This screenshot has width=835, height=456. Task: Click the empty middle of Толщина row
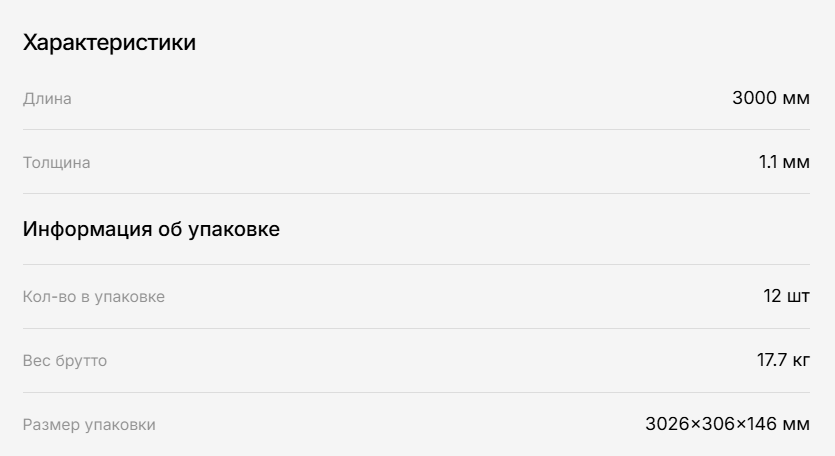point(424,162)
